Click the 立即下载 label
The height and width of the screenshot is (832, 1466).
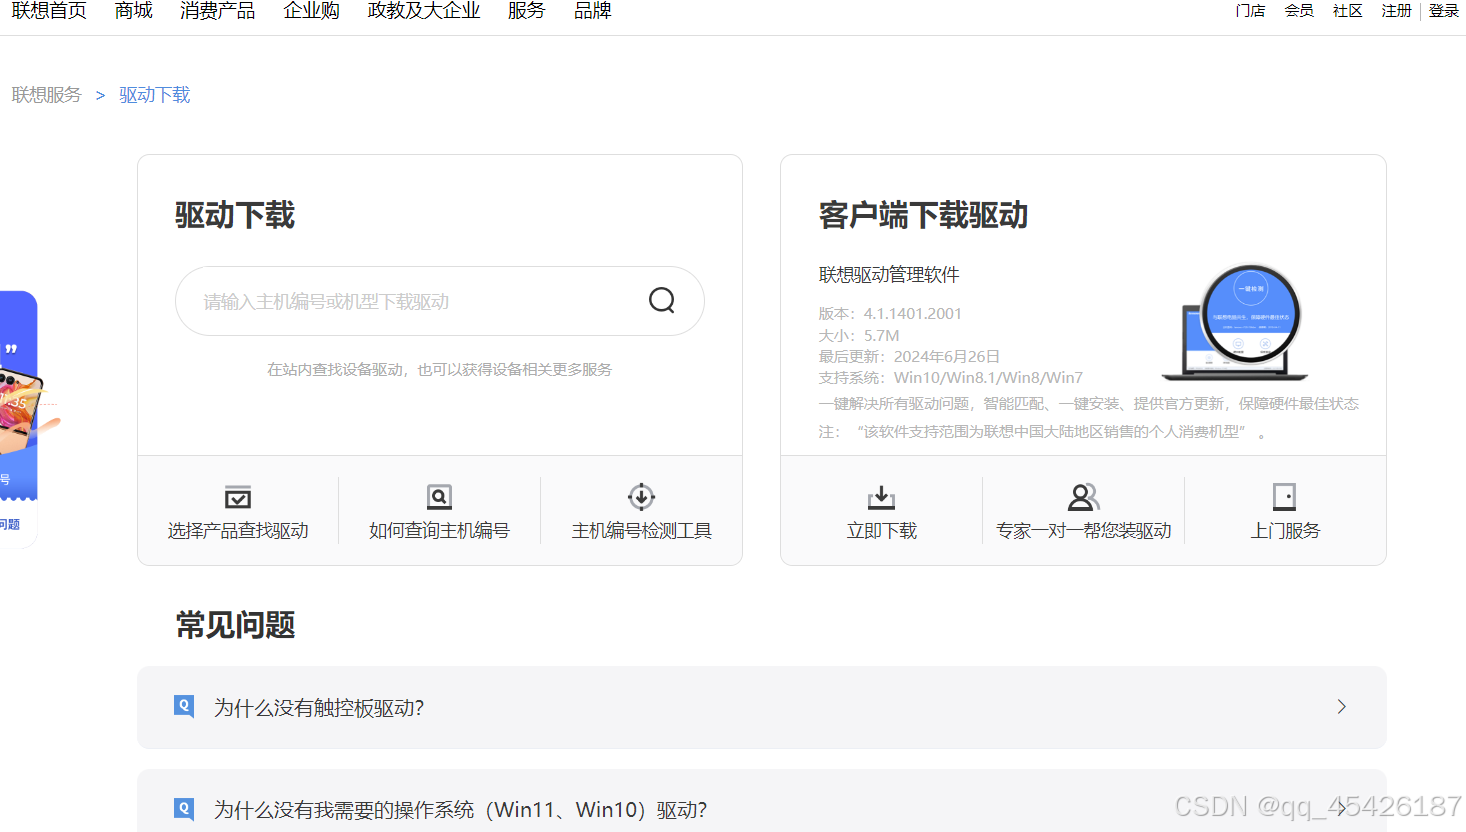tap(881, 531)
